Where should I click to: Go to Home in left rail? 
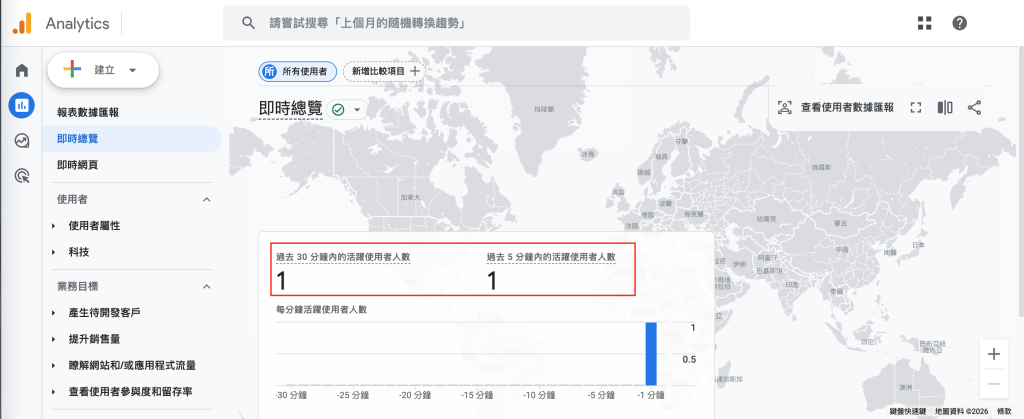(x=22, y=70)
